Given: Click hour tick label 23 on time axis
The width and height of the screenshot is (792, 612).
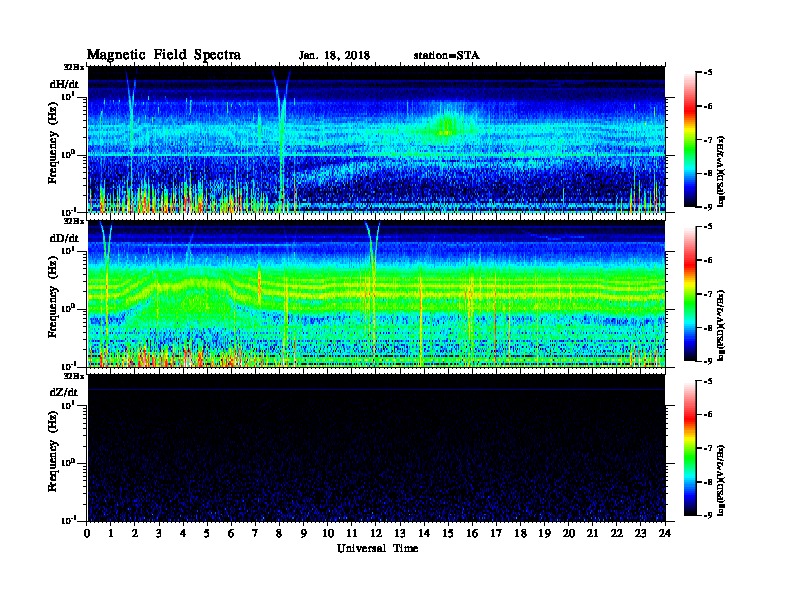Looking at the screenshot, I should (640, 534).
